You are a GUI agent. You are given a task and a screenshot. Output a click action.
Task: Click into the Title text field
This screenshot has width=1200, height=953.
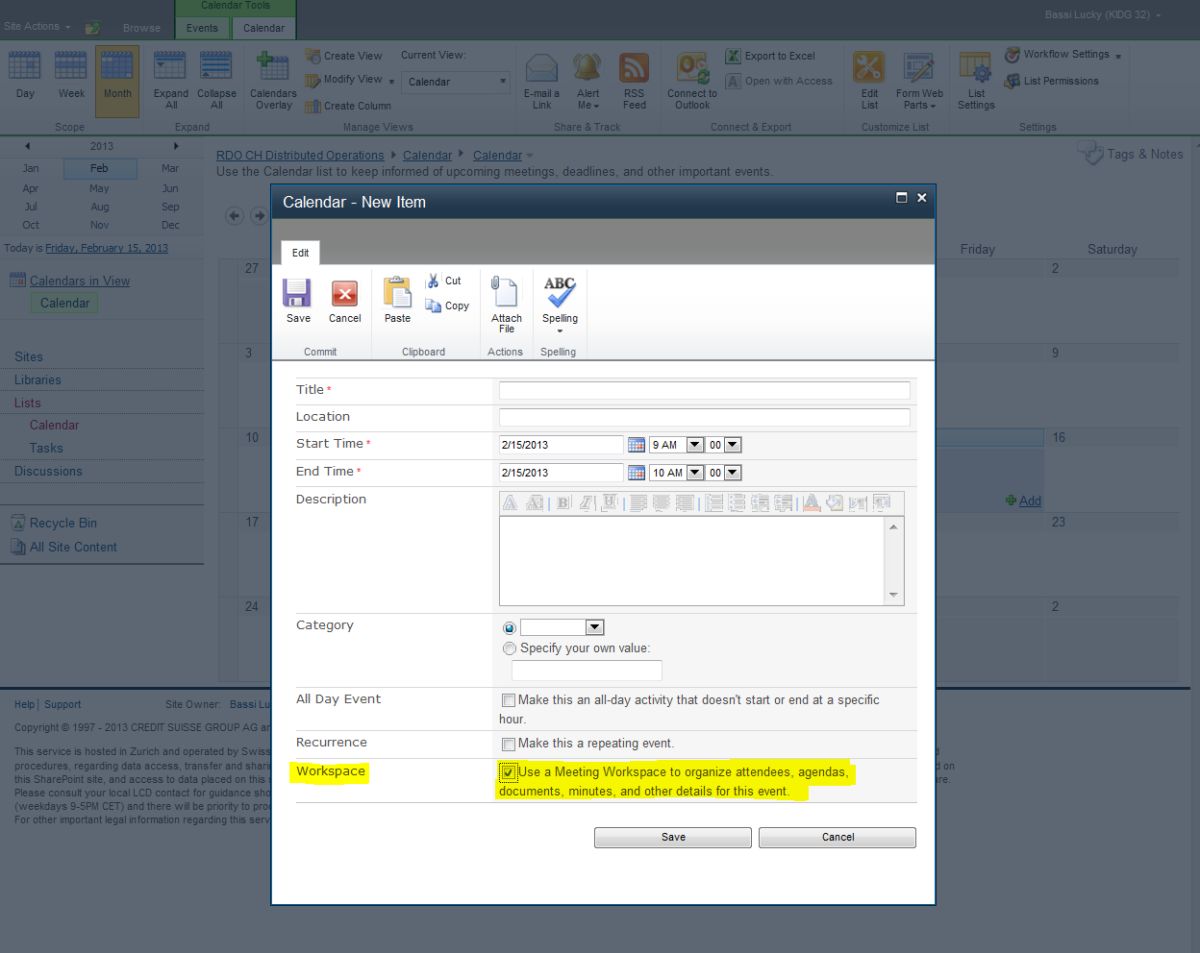[x=705, y=390]
